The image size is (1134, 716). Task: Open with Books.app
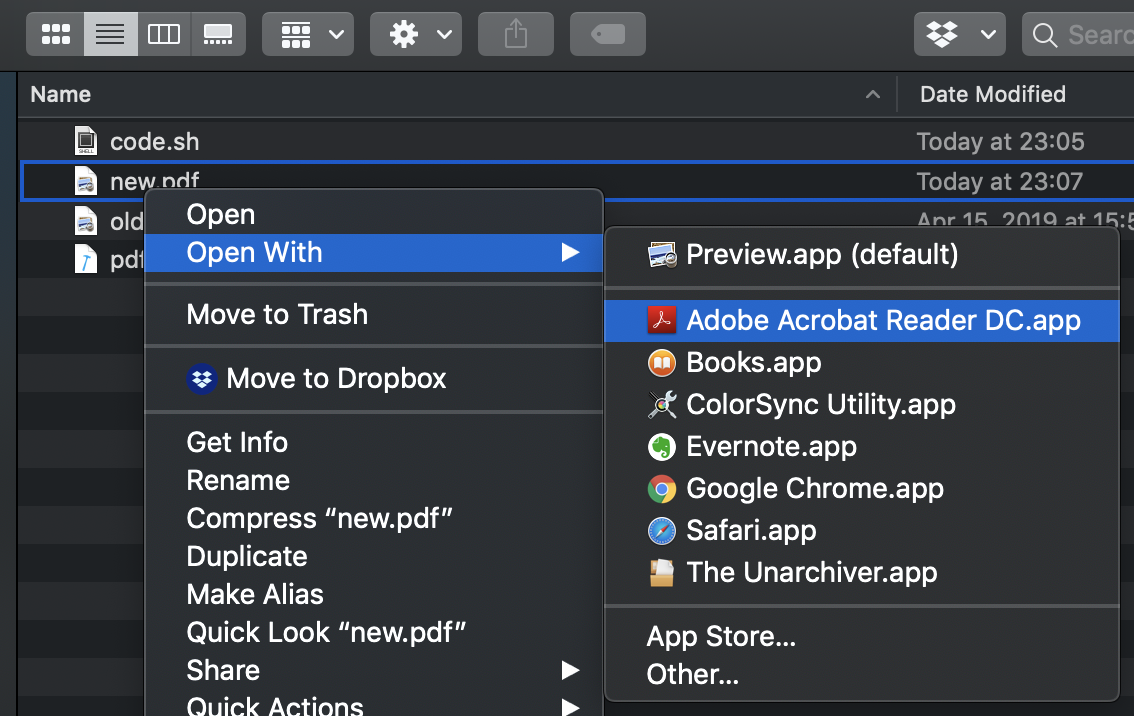click(861, 362)
